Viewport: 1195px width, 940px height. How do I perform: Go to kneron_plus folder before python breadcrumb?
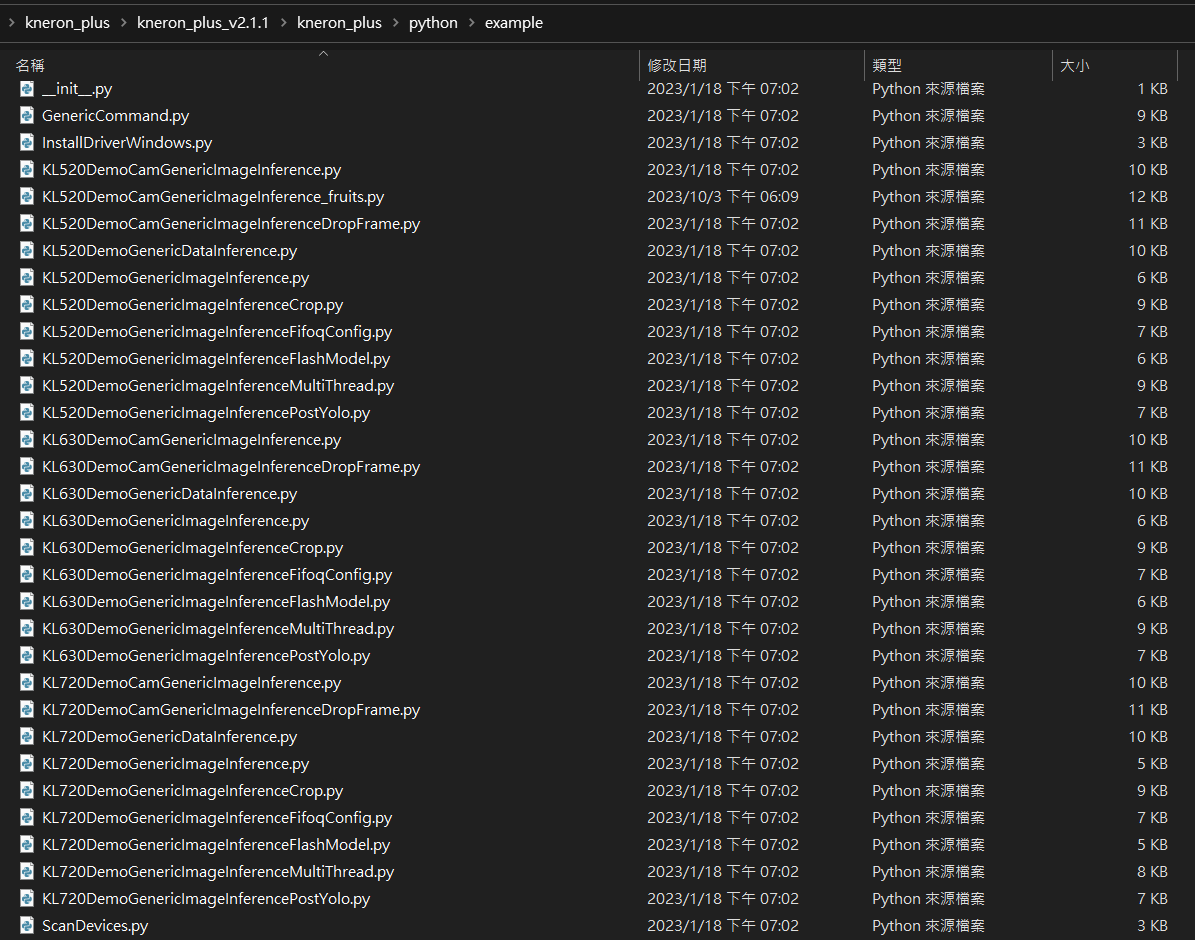pyautogui.click(x=339, y=23)
